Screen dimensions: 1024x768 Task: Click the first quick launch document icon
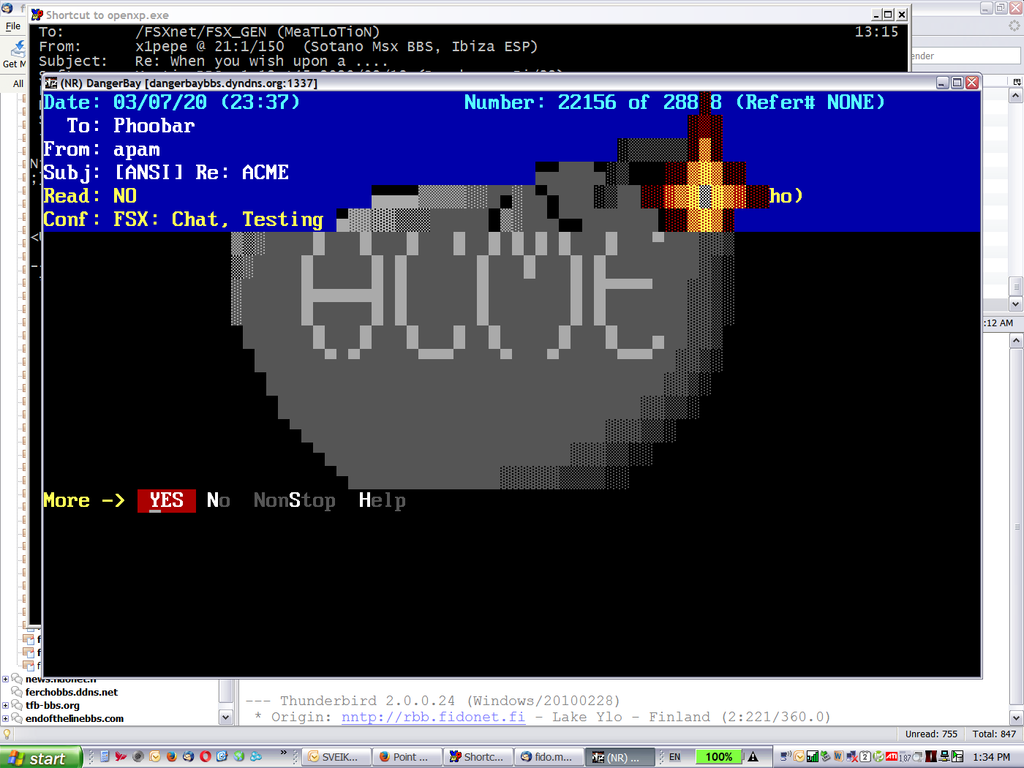pyautogui.click(x=104, y=756)
